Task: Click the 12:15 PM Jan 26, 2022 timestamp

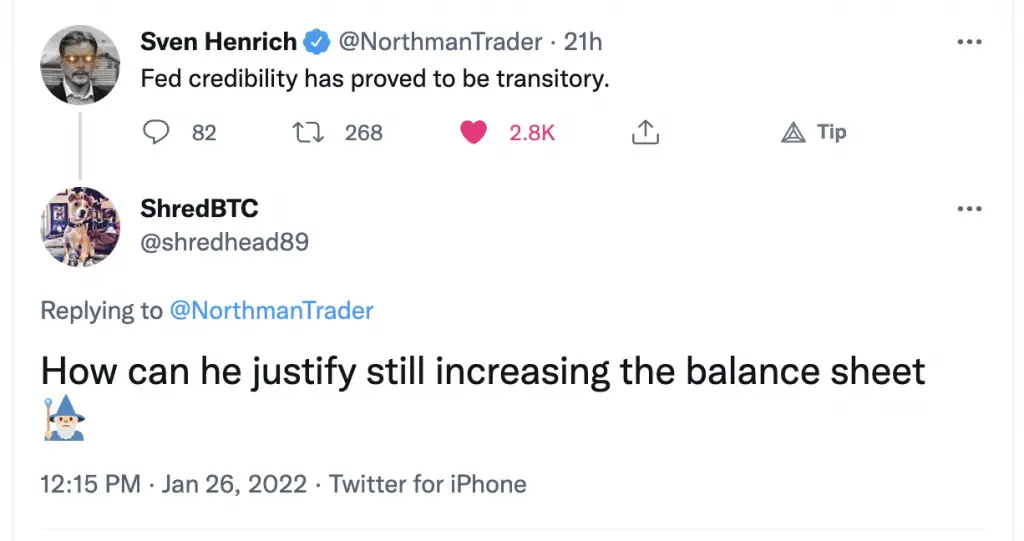Action: tap(172, 485)
